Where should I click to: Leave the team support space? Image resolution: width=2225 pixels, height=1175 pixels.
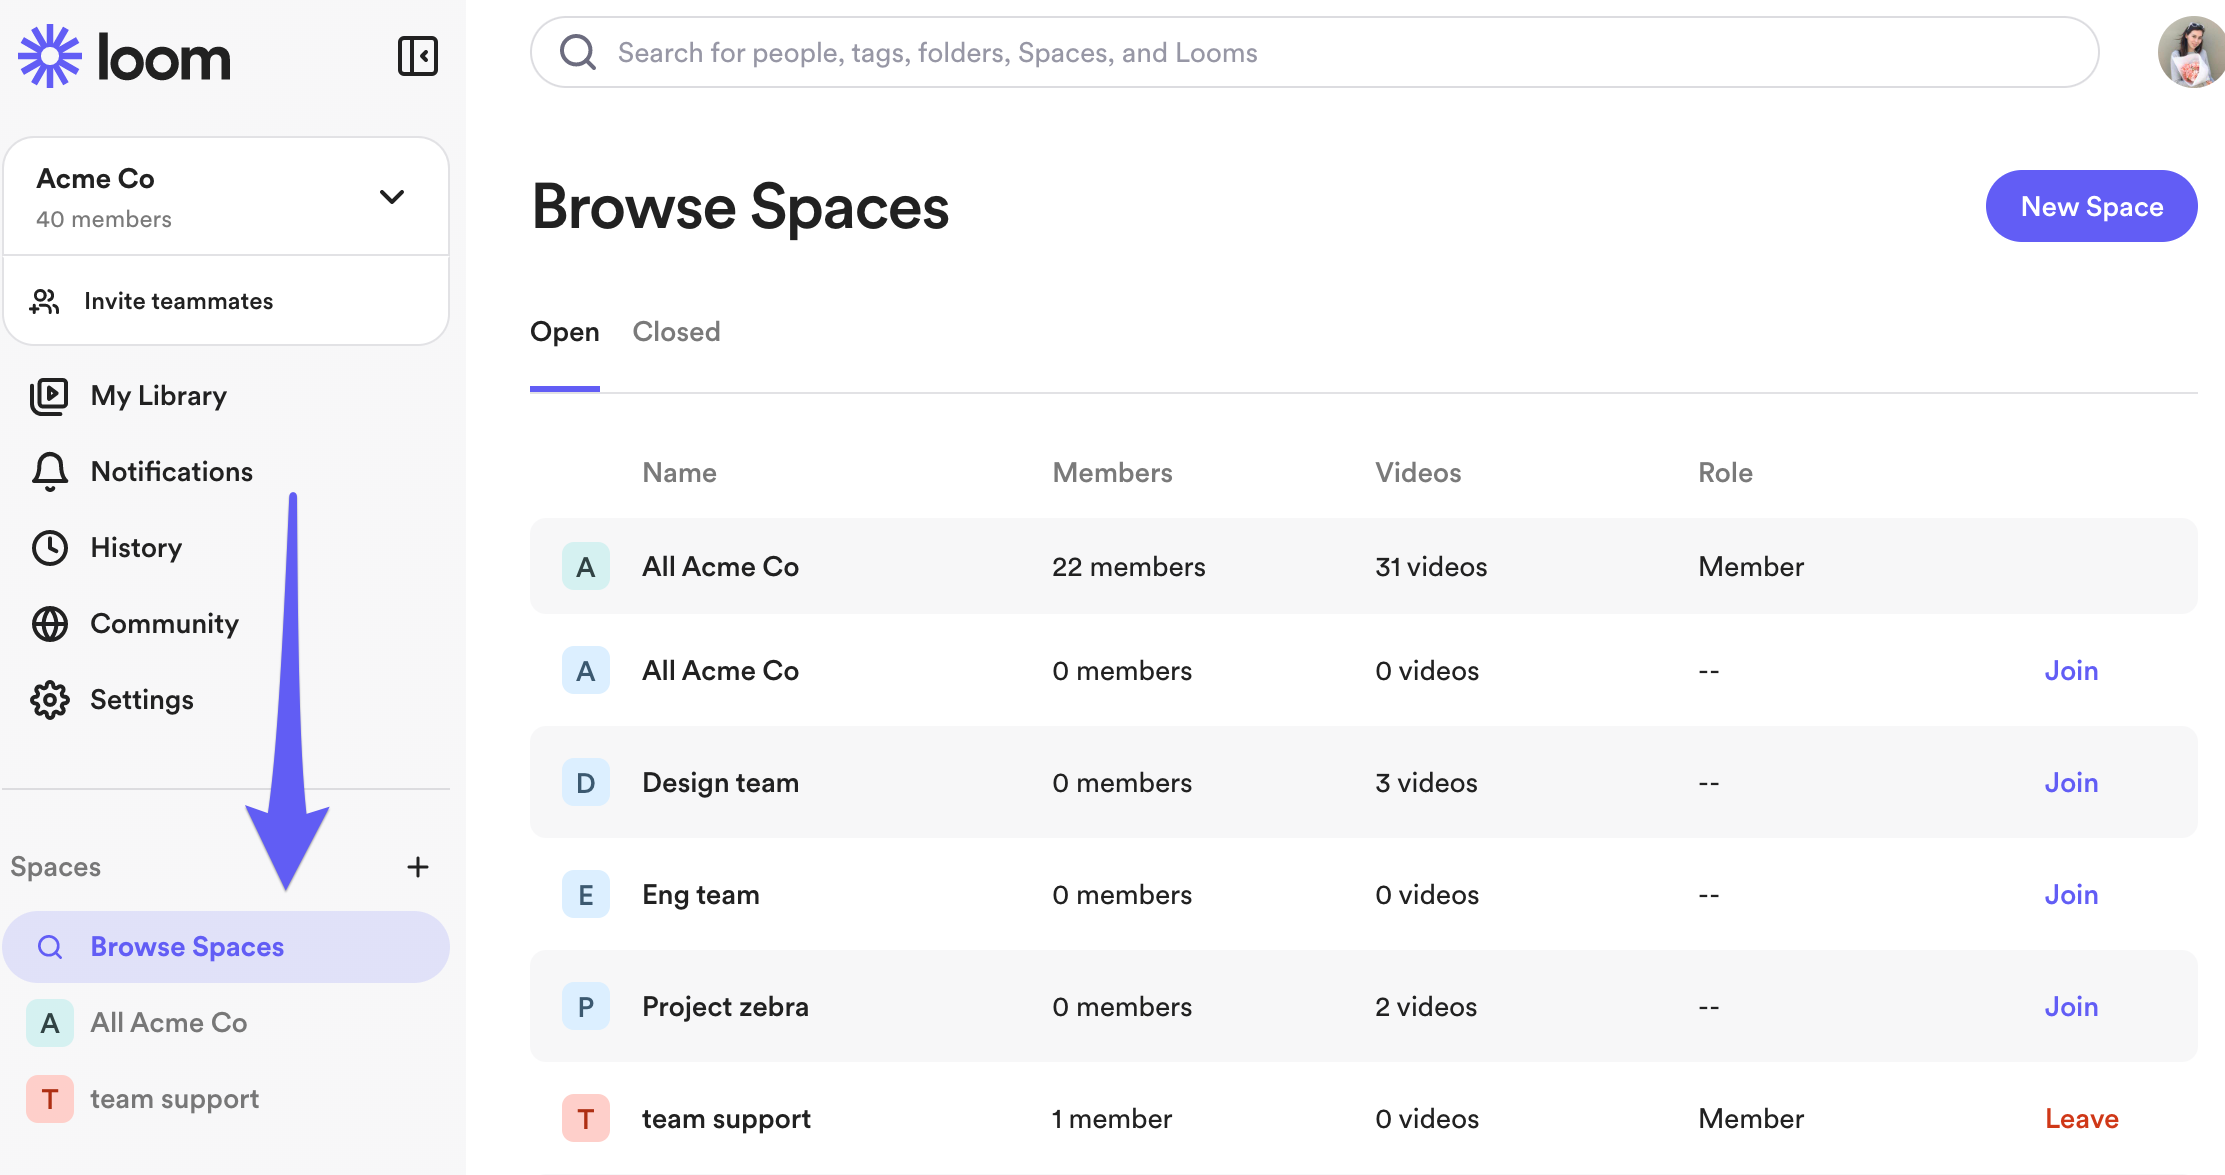2081,1119
